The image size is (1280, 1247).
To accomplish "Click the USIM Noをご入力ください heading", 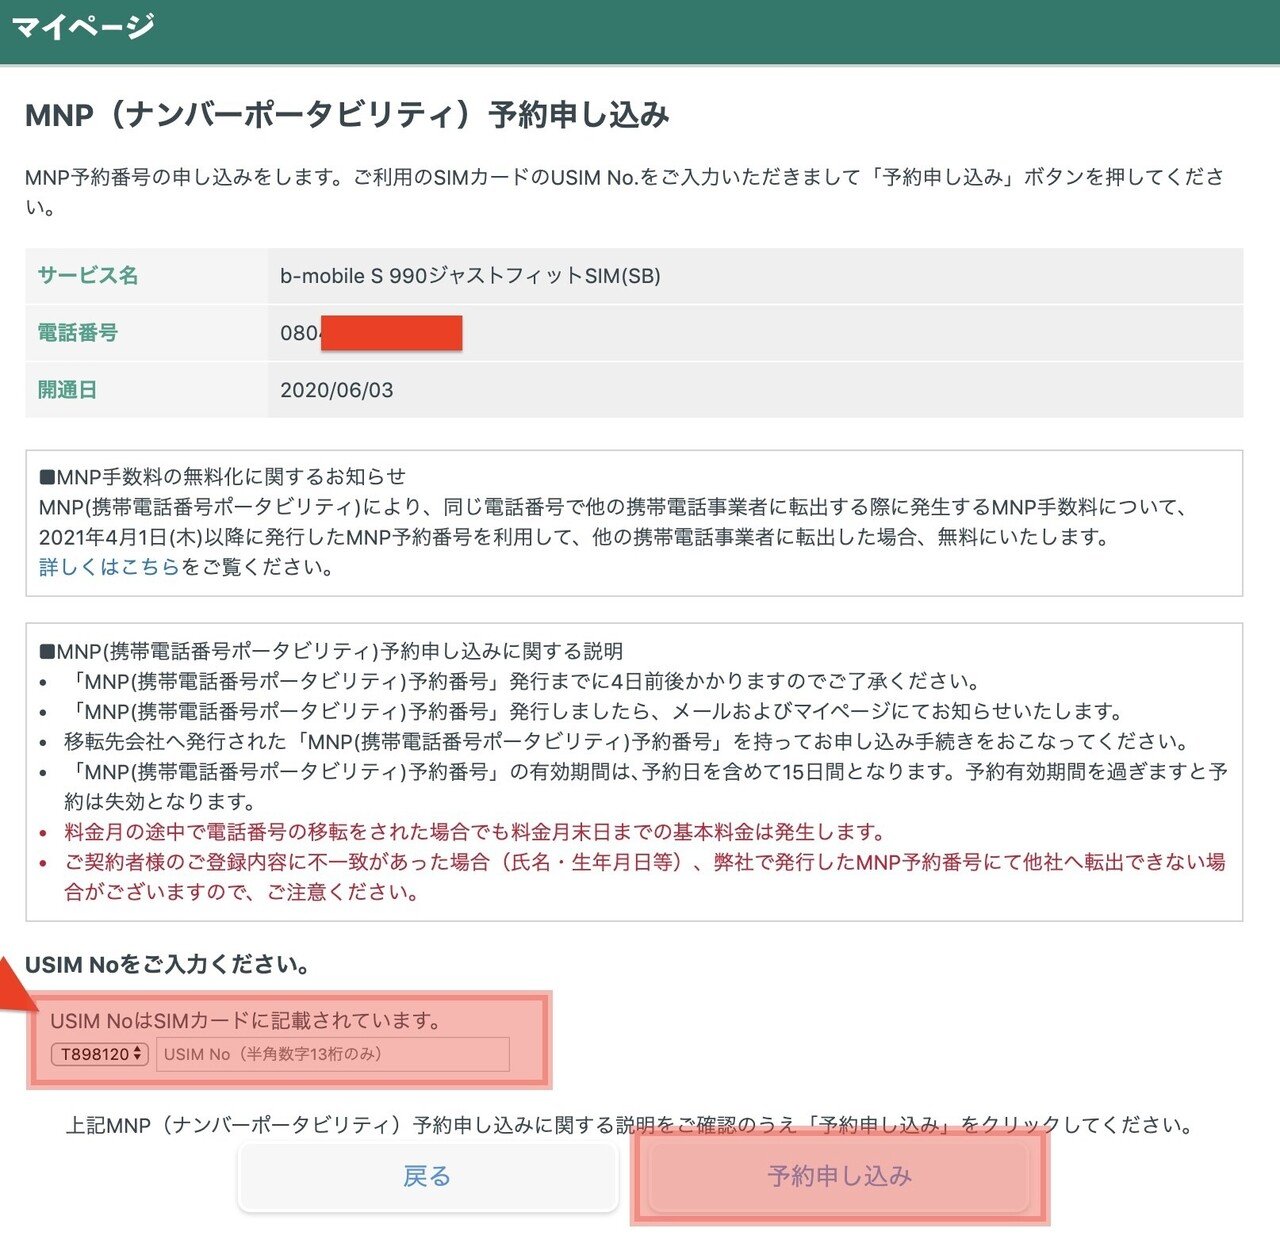I will point(166,966).
